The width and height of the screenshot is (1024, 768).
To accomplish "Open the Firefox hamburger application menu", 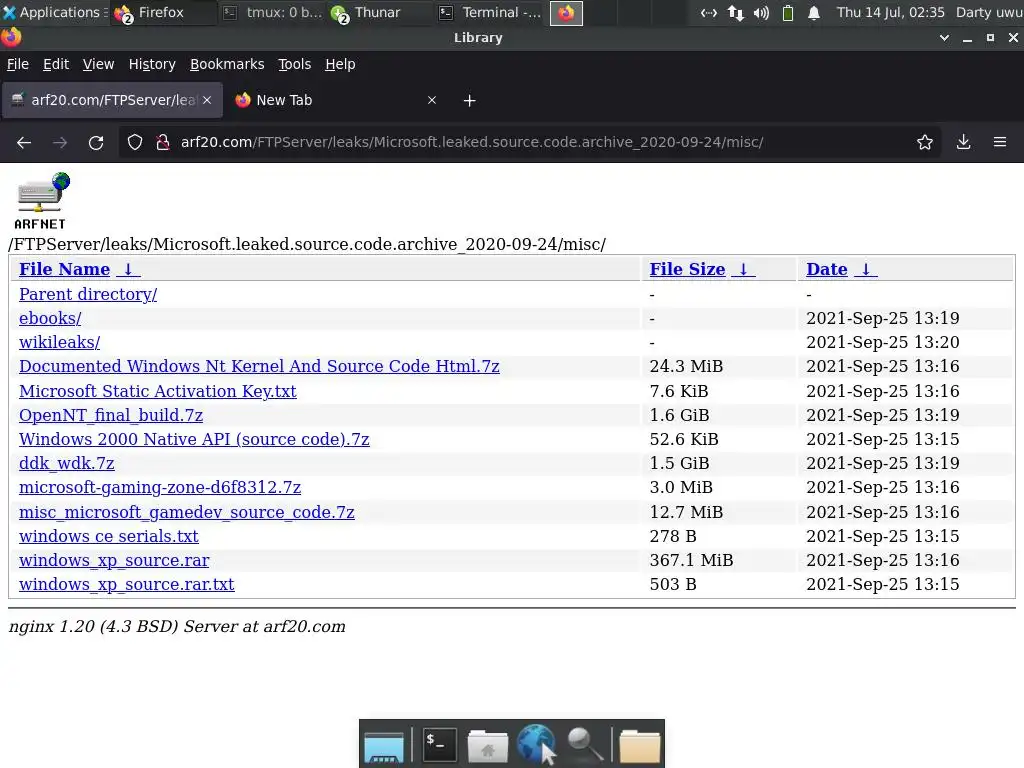I will [1000, 142].
